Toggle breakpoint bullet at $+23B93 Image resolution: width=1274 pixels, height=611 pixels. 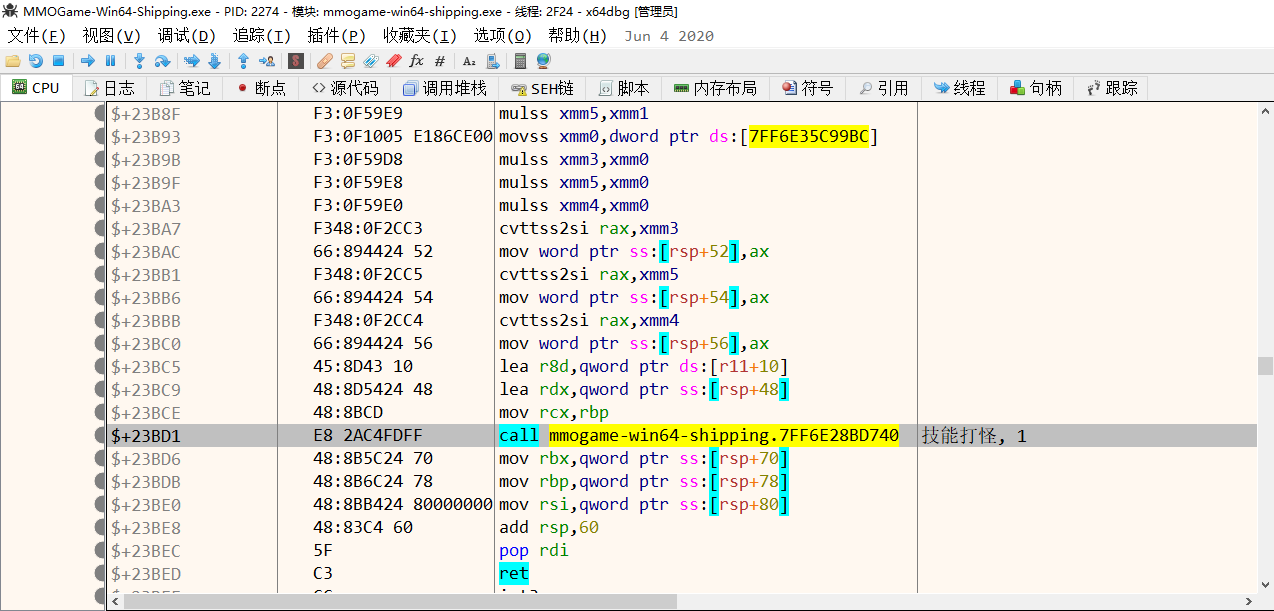tap(100, 136)
